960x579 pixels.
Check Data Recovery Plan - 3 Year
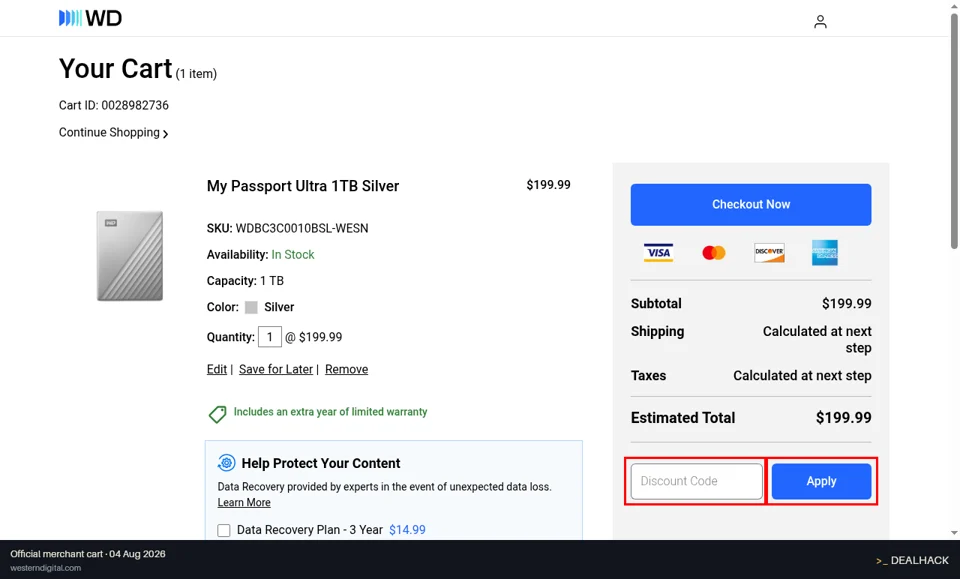pyautogui.click(x=224, y=530)
